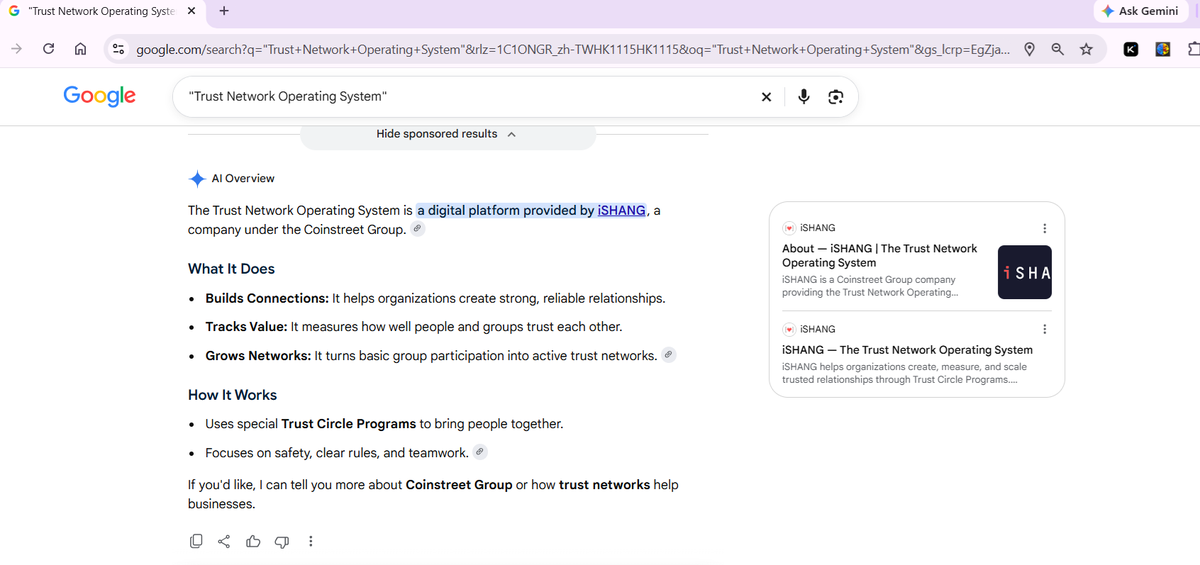Open source link icon after teamwork bullet

(481, 452)
